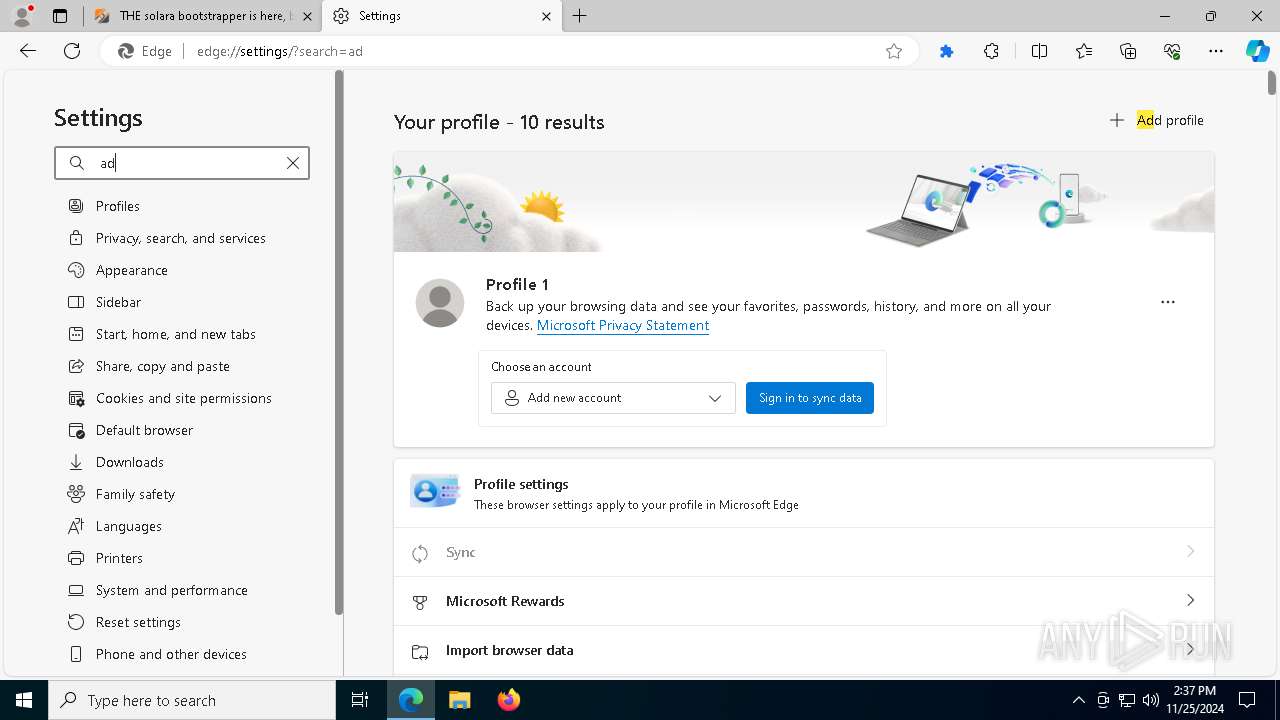Open Settings and more ellipsis menu

[x=1216, y=51]
